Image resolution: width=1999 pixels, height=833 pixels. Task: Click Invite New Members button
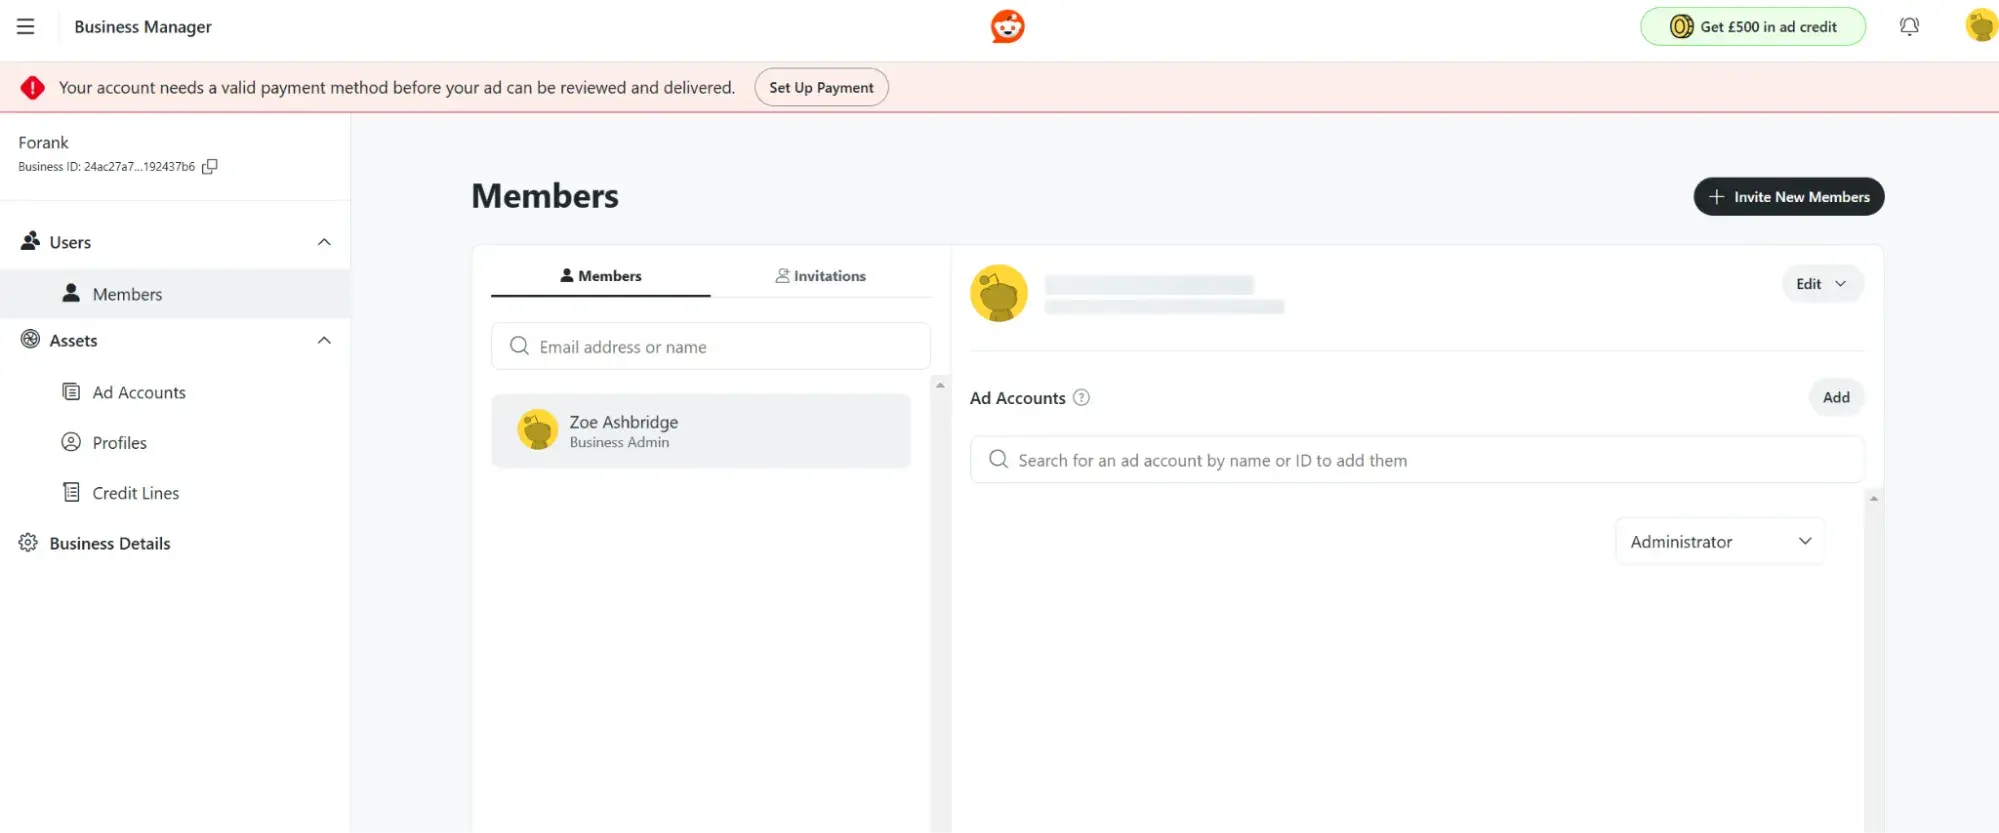tap(1788, 197)
